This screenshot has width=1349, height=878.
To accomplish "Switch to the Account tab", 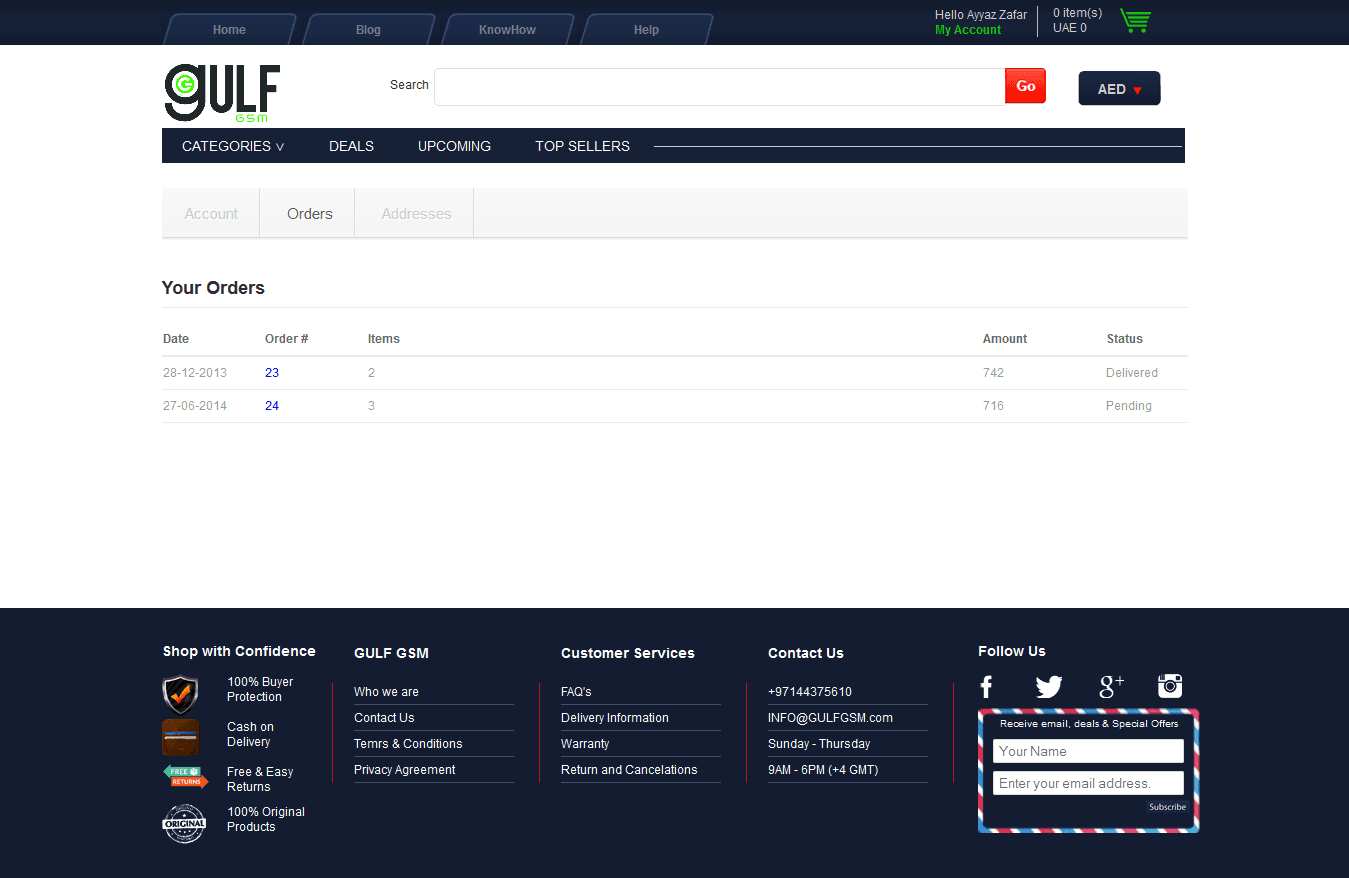I will 211,213.
